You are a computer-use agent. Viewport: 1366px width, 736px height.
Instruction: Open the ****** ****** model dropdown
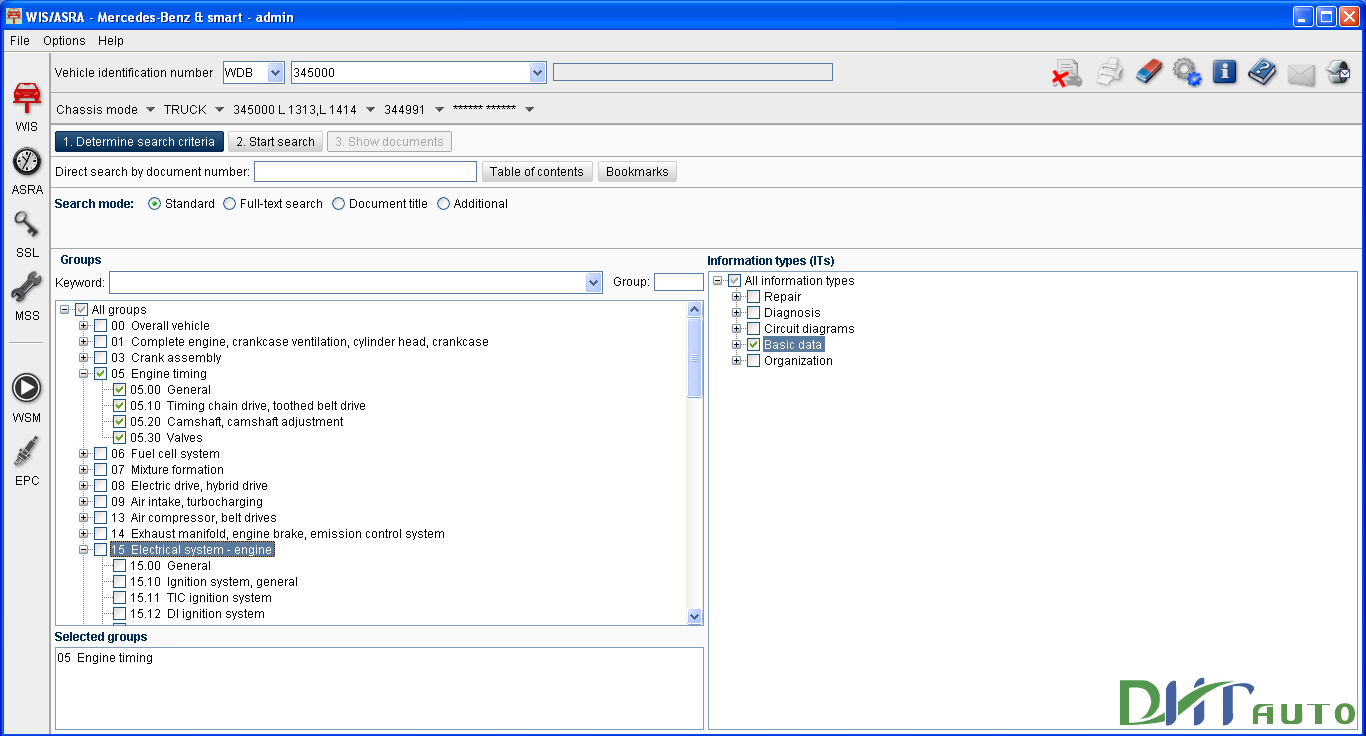point(529,110)
